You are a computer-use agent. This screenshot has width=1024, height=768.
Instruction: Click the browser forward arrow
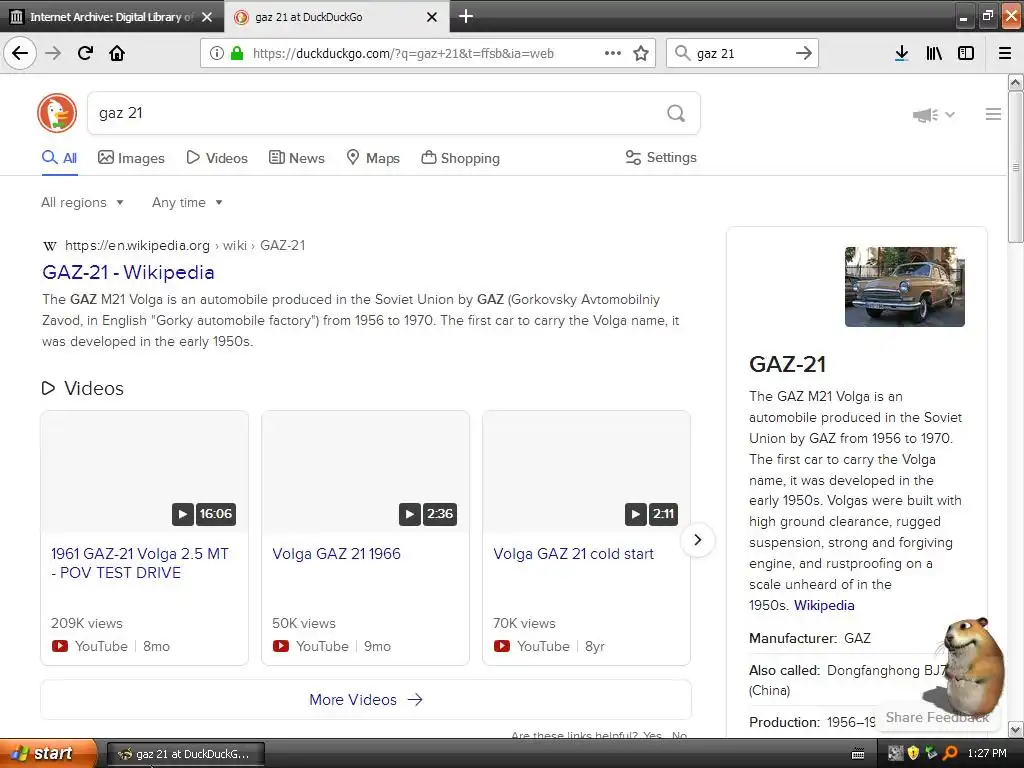point(53,53)
